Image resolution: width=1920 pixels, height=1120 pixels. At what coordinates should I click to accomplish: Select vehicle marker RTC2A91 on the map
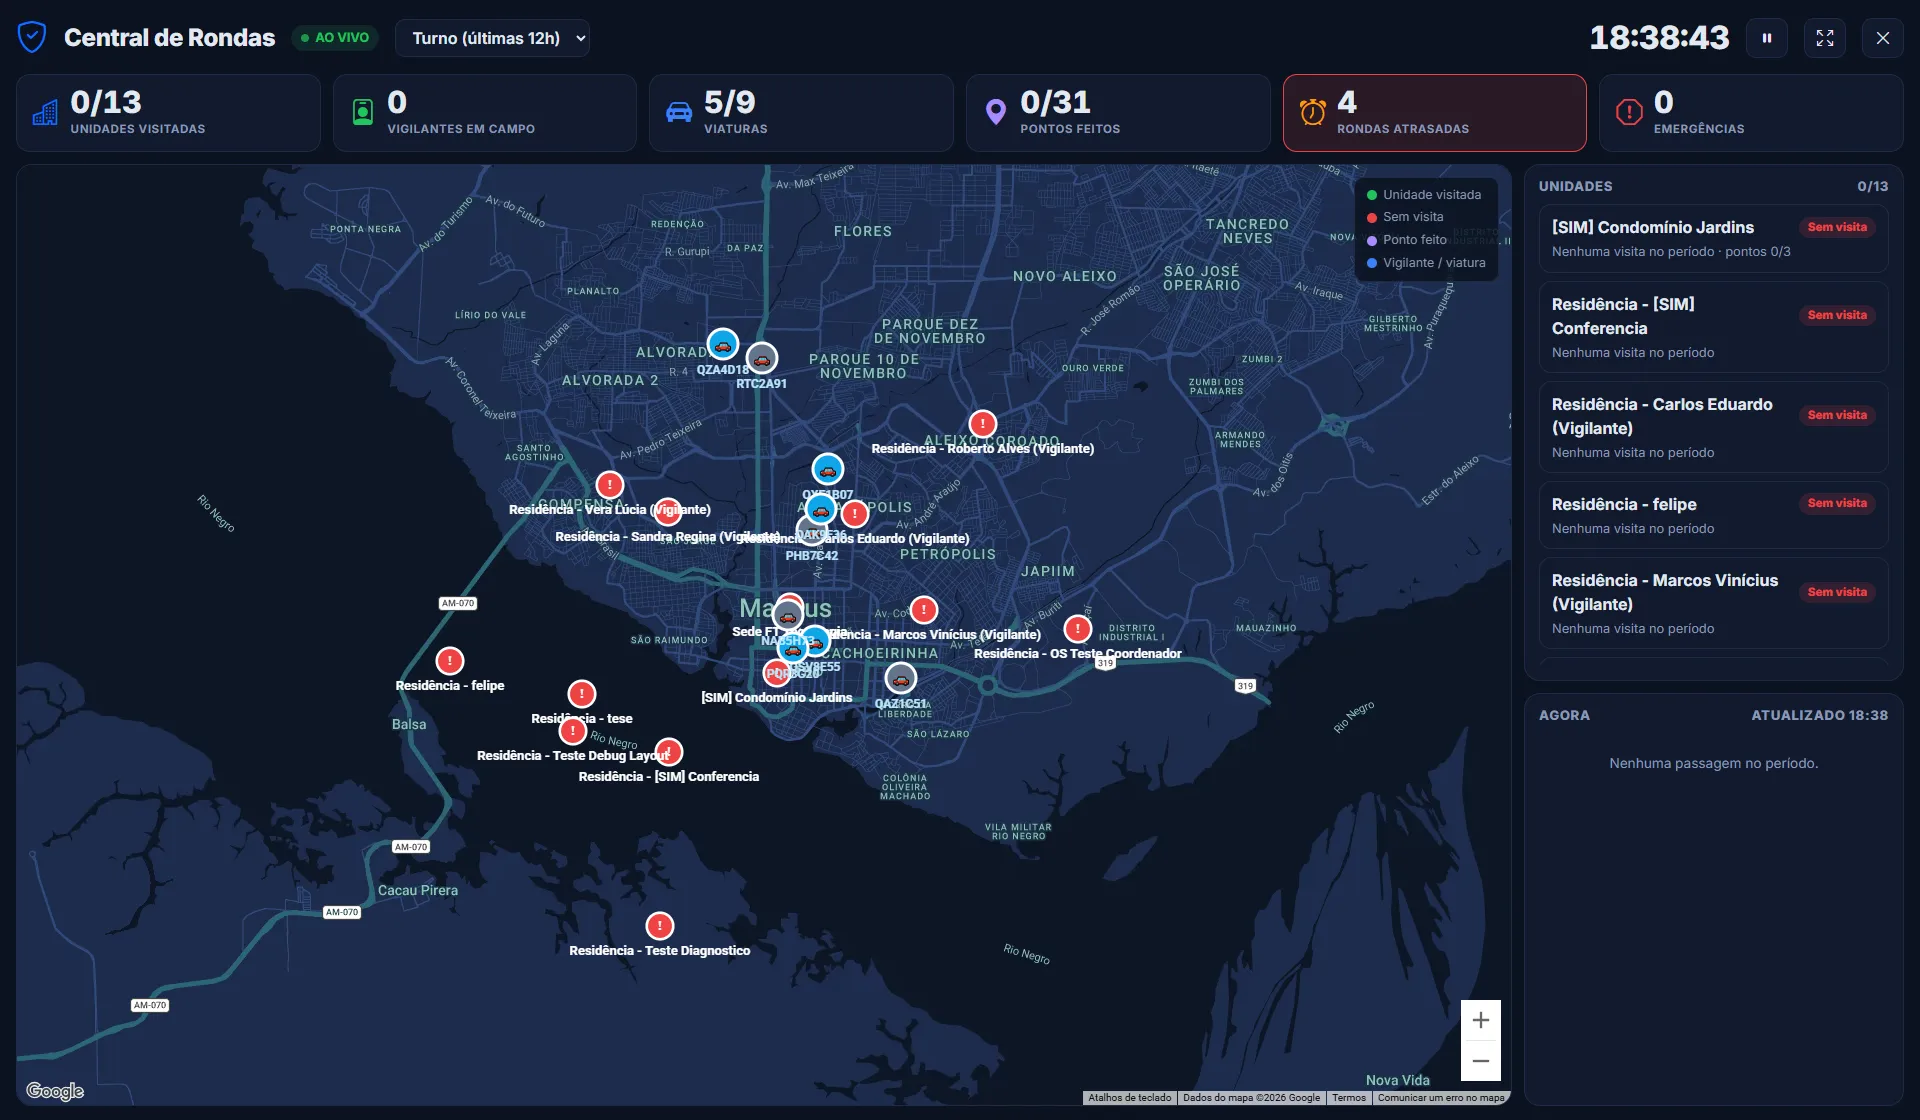coord(762,358)
